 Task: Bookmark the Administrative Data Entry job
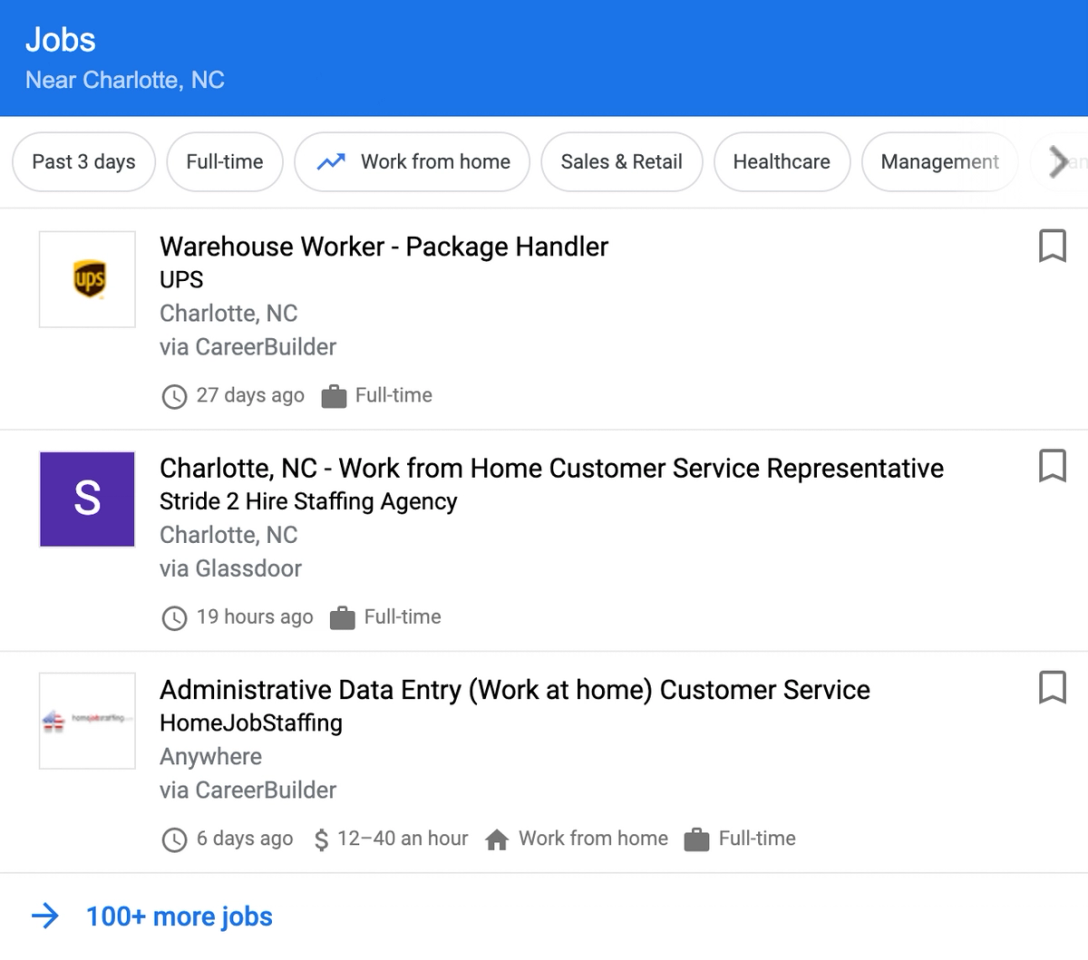(x=1052, y=686)
